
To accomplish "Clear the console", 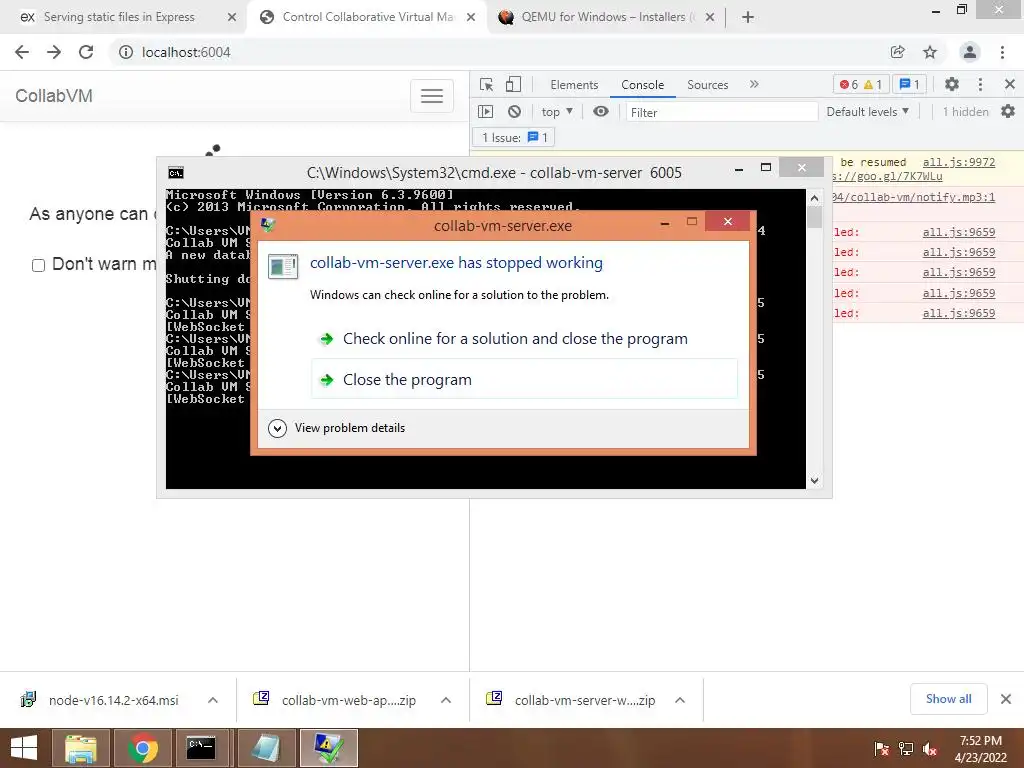I will click(x=515, y=112).
